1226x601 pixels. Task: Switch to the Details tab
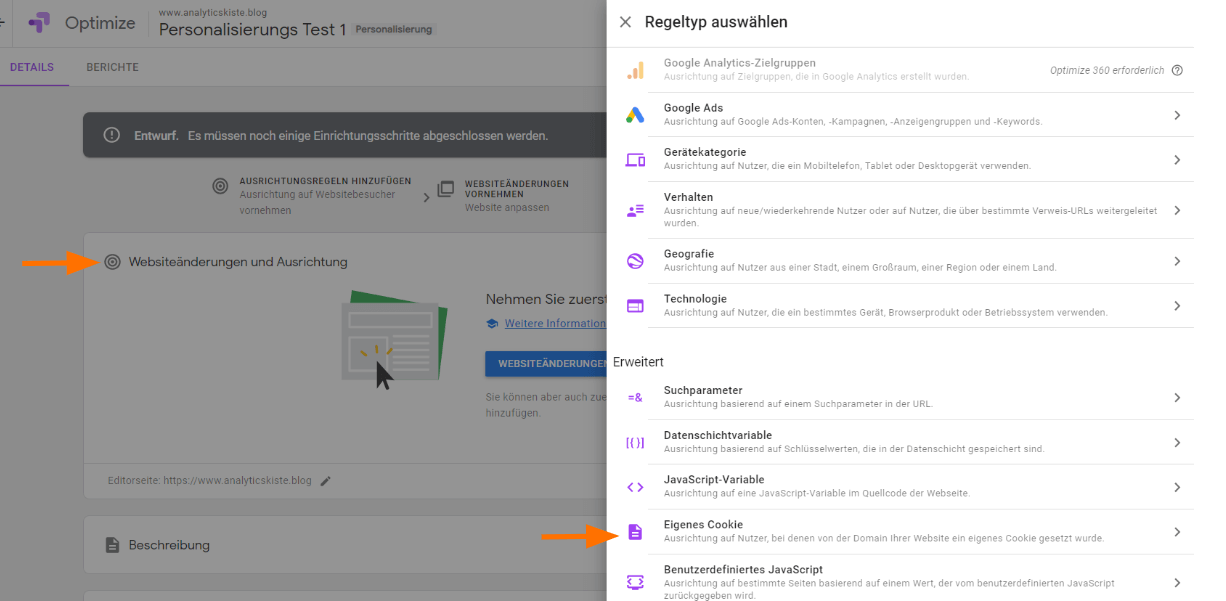point(32,67)
